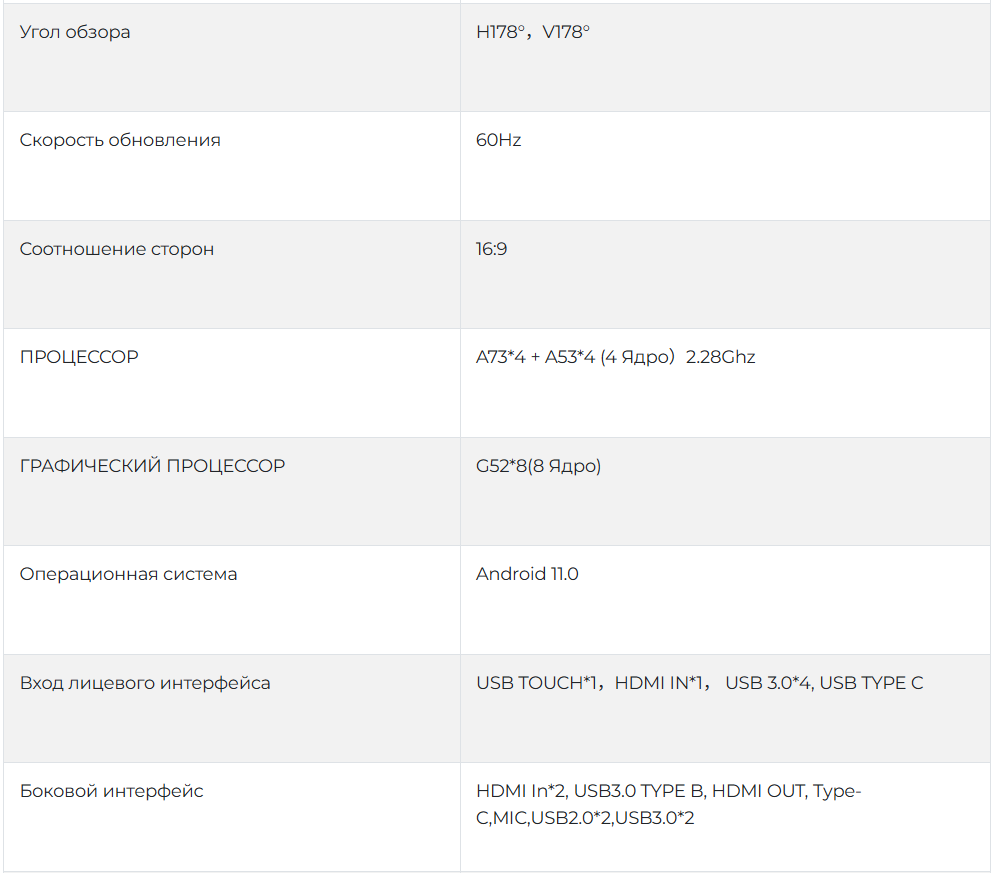The width and height of the screenshot is (991, 873).
Task: Click the 'USB TYPE C' front port text
Action: tap(871, 683)
